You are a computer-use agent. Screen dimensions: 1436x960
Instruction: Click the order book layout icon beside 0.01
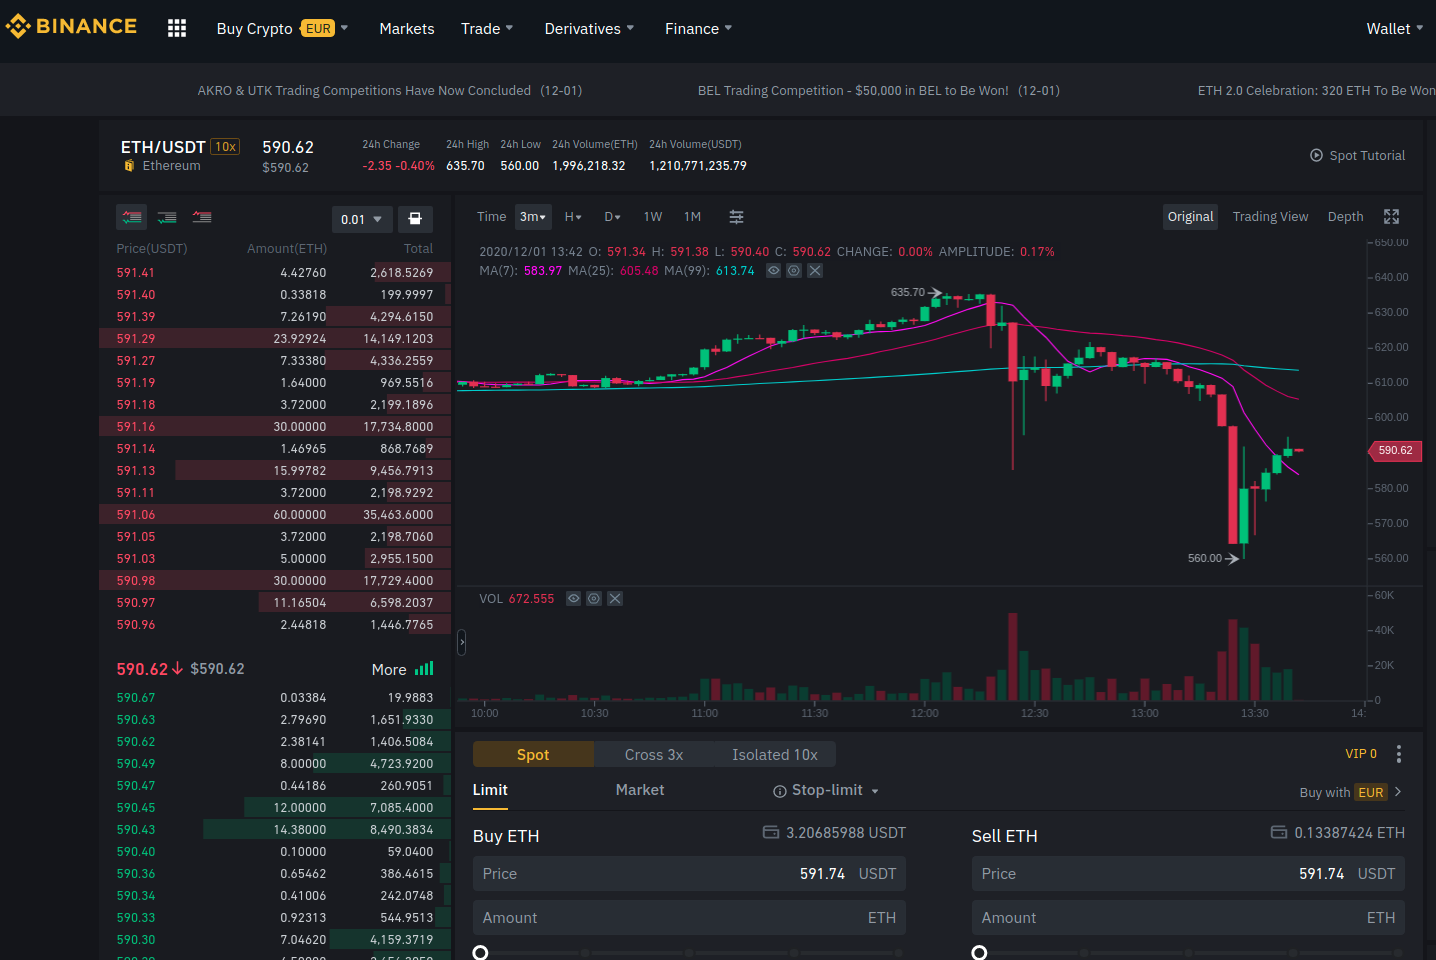tap(415, 219)
